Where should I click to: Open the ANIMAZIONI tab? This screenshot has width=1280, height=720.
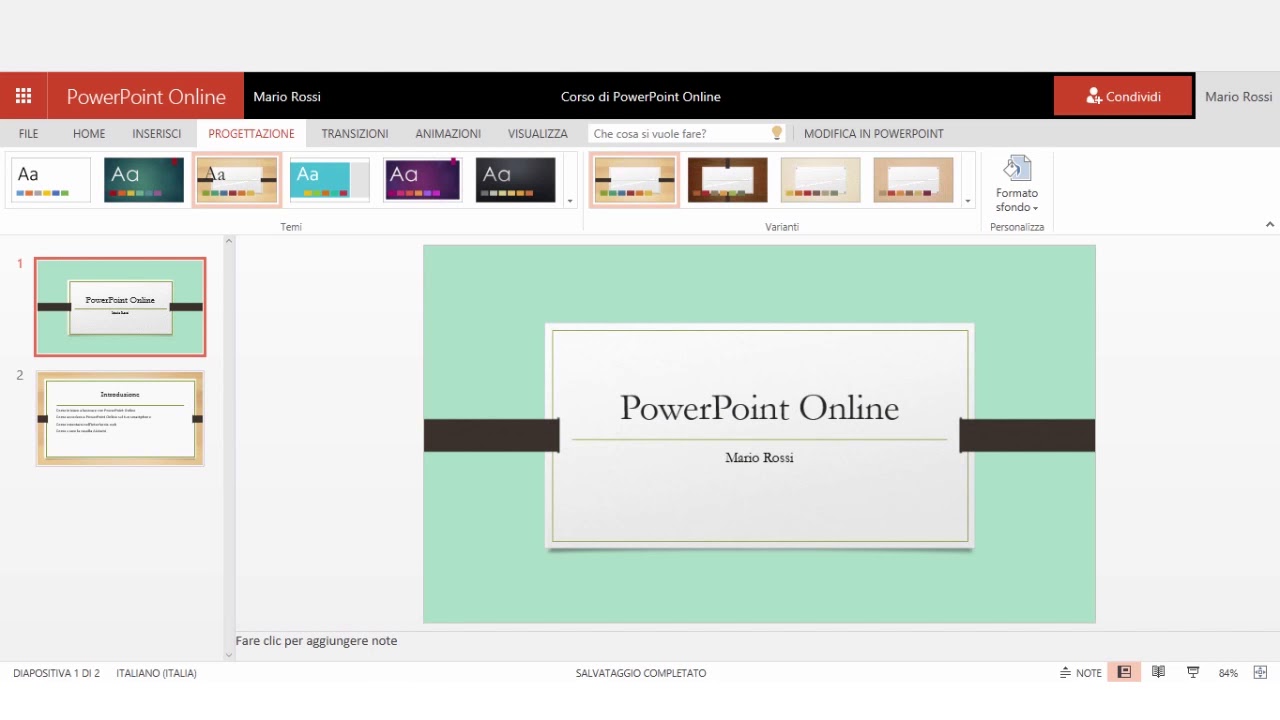[x=448, y=133]
